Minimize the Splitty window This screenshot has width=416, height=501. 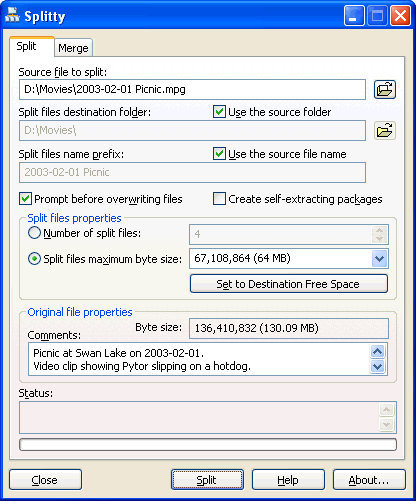(x=354, y=15)
